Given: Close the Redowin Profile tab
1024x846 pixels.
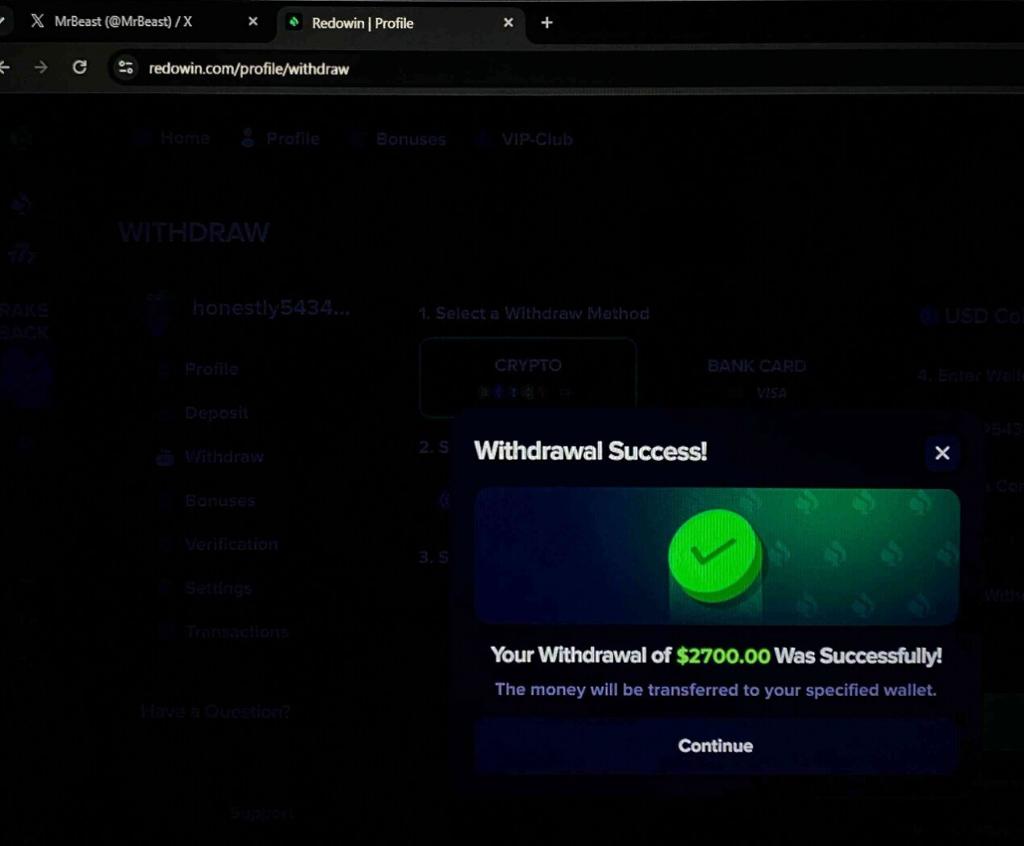Looking at the screenshot, I should (x=508, y=23).
